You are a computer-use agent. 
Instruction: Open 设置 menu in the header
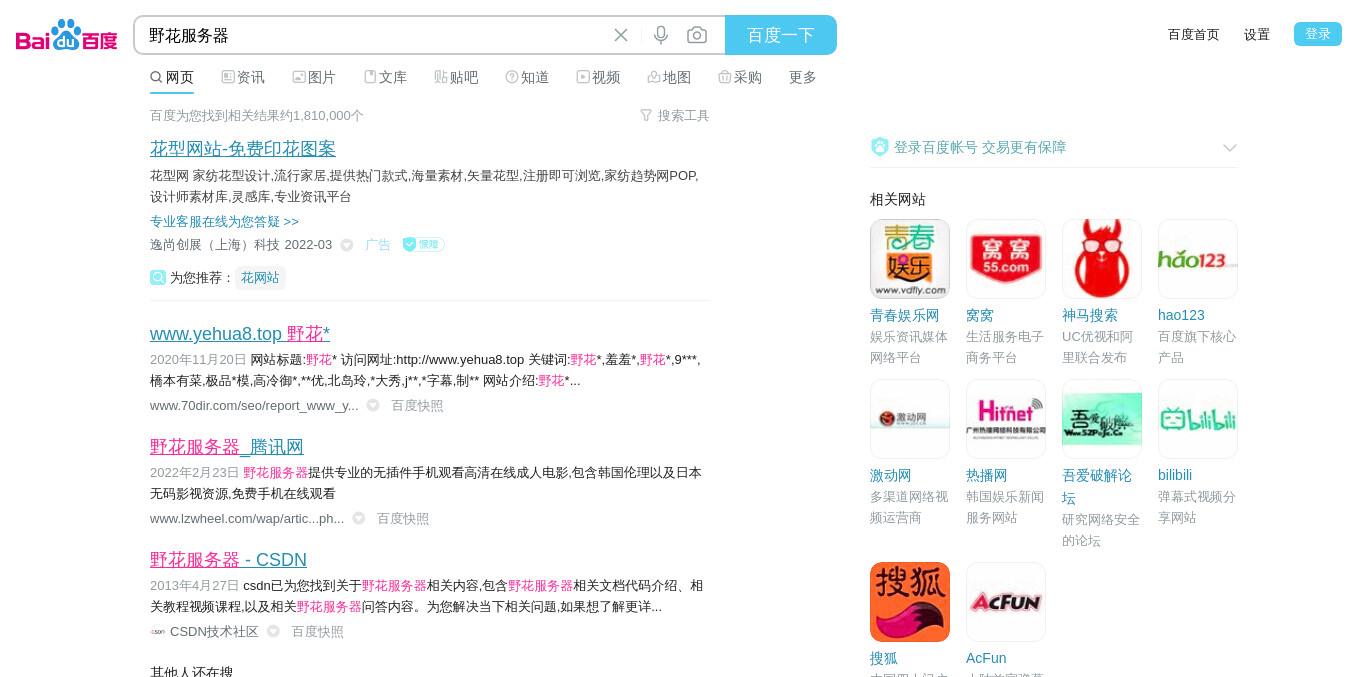1257,34
